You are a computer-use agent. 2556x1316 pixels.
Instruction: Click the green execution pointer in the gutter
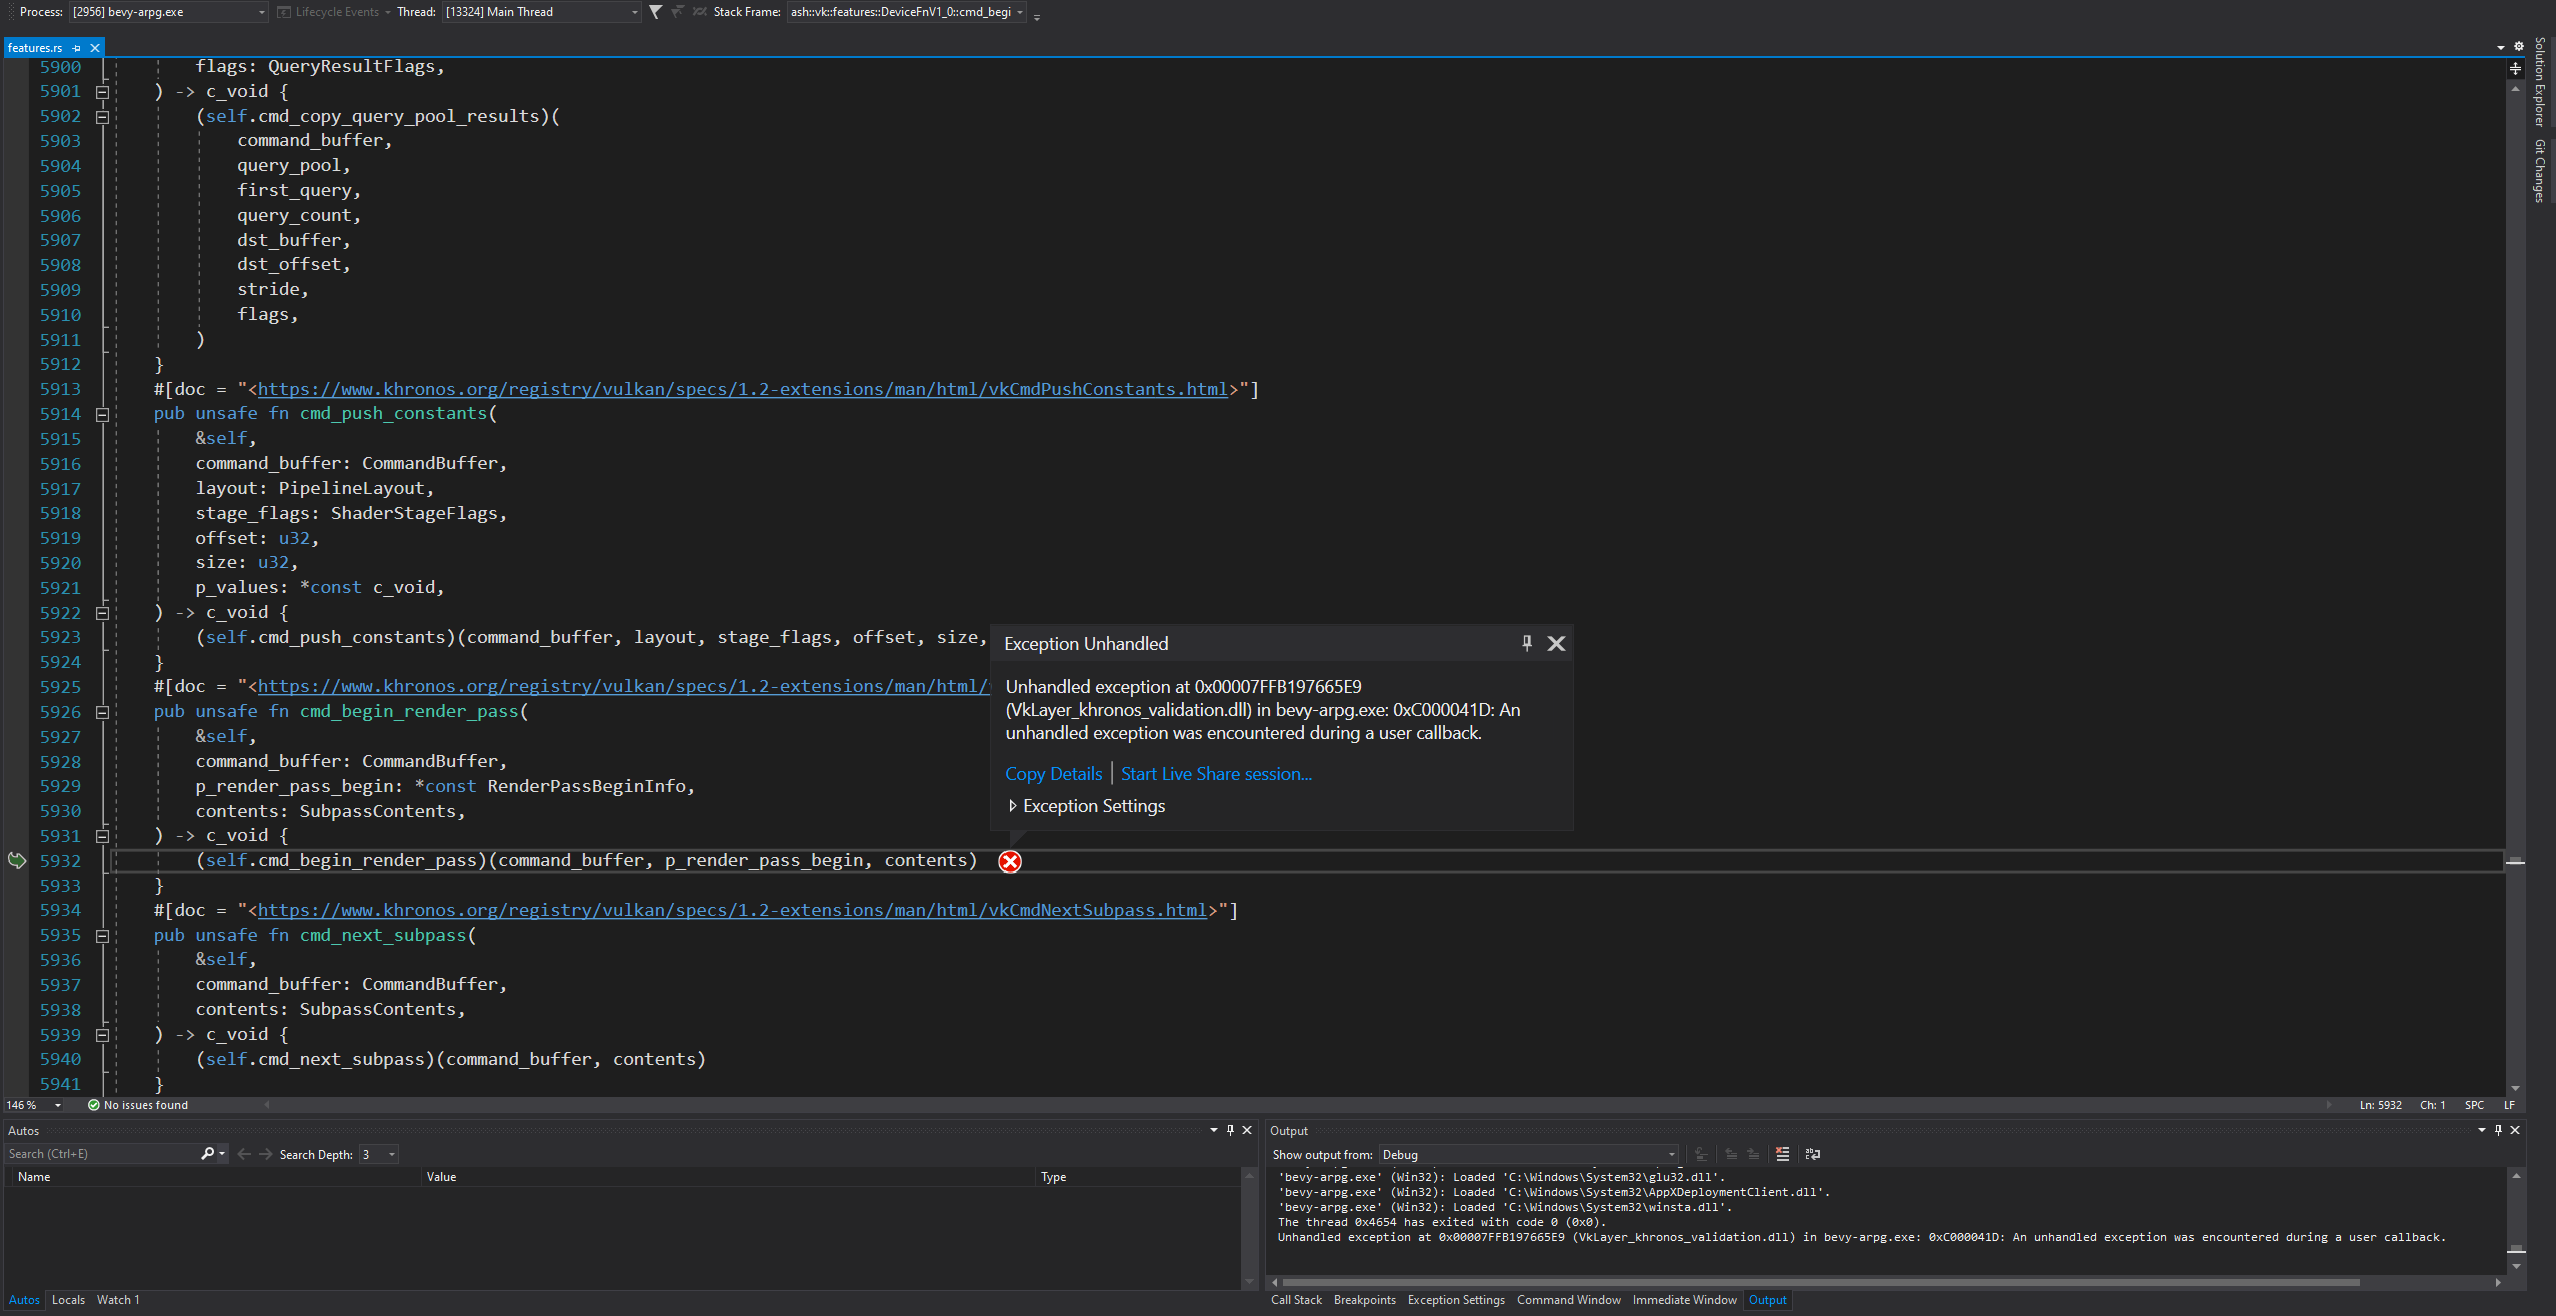pyautogui.click(x=16, y=860)
